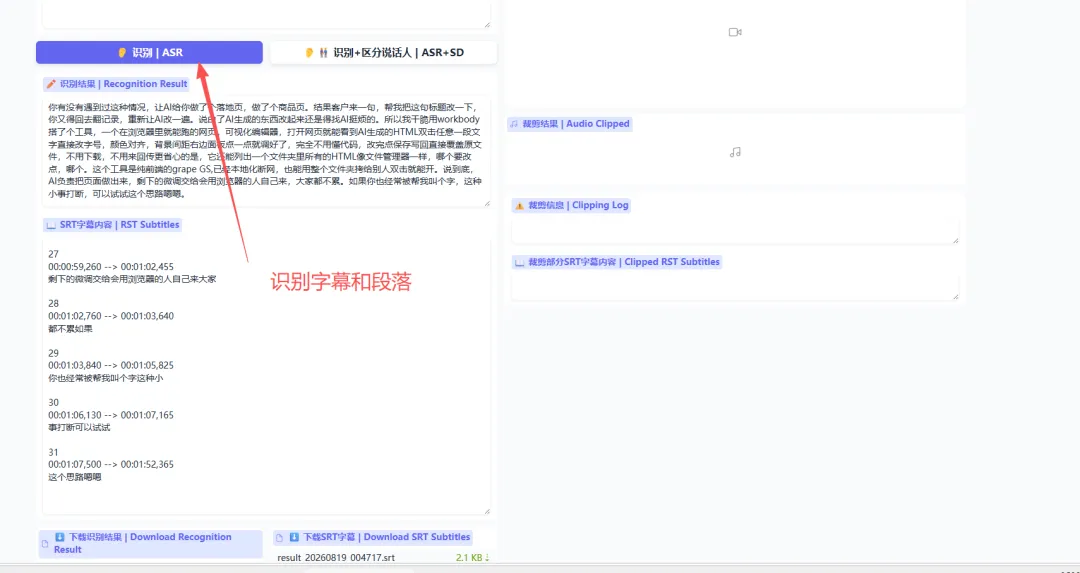The image size is (1080, 573).
Task: Click the pencil icon beside Recognition Result
Action: coord(51,84)
